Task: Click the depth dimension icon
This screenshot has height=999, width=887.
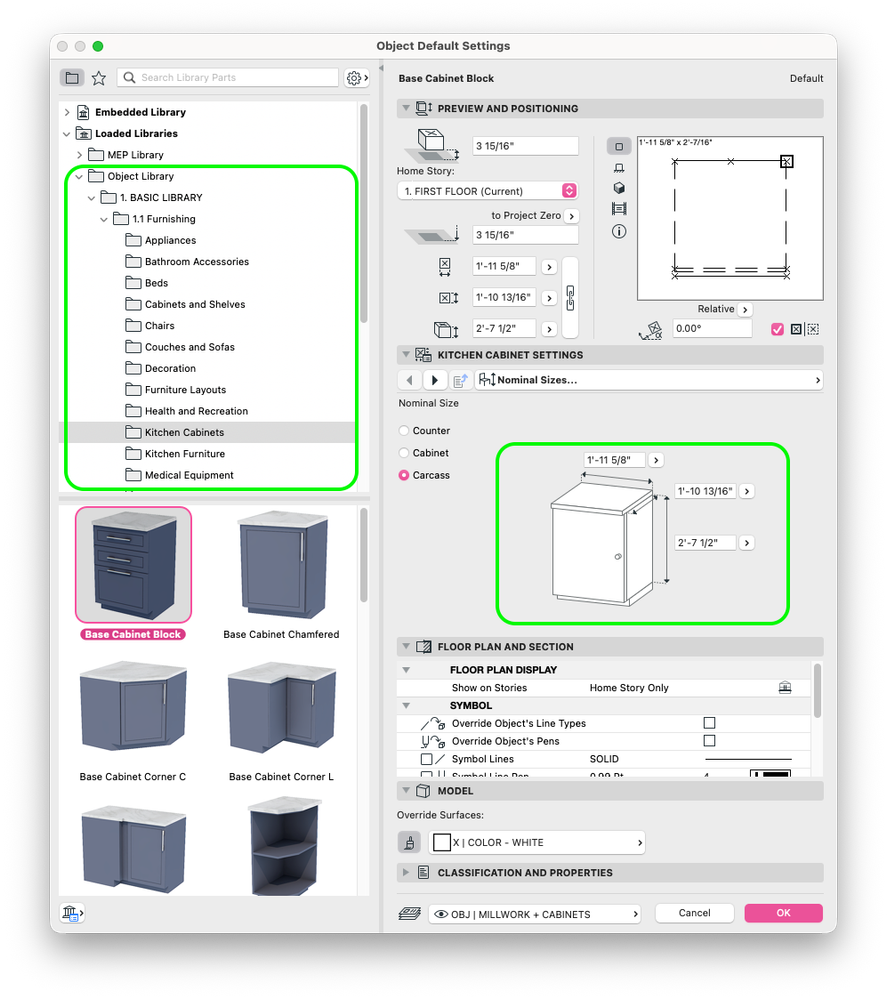Action: 448,298
